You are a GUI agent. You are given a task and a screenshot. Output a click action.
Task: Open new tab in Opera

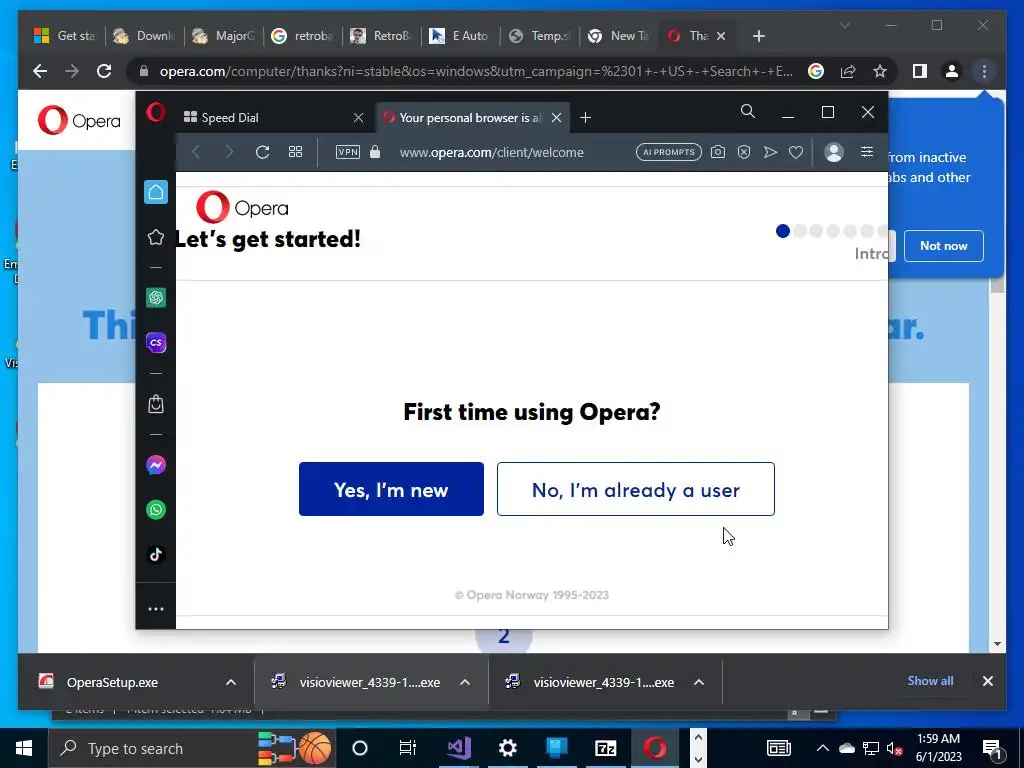click(585, 118)
